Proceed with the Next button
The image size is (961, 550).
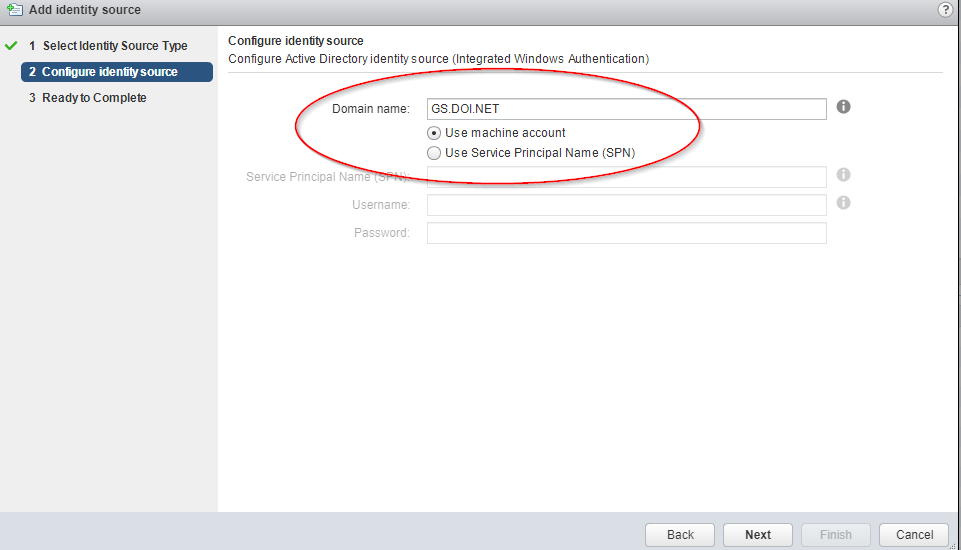point(758,535)
